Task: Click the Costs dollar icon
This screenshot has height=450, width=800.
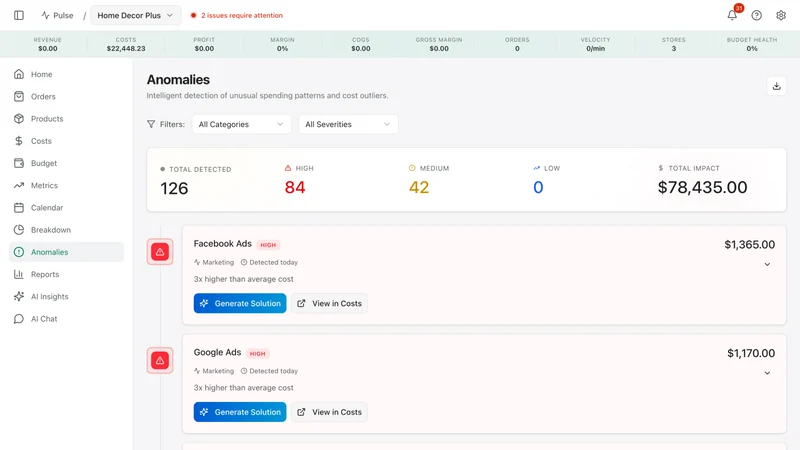Action: click(x=19, y=141)
